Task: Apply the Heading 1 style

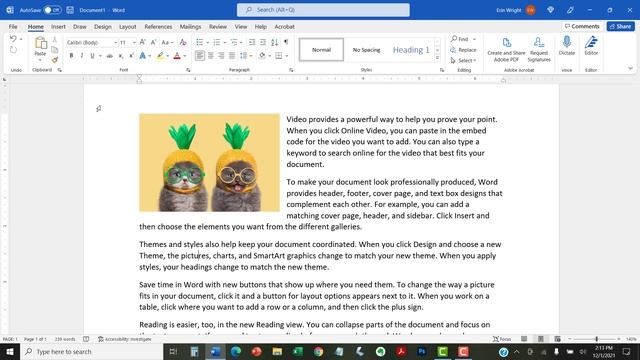Action: pos(411,50)
